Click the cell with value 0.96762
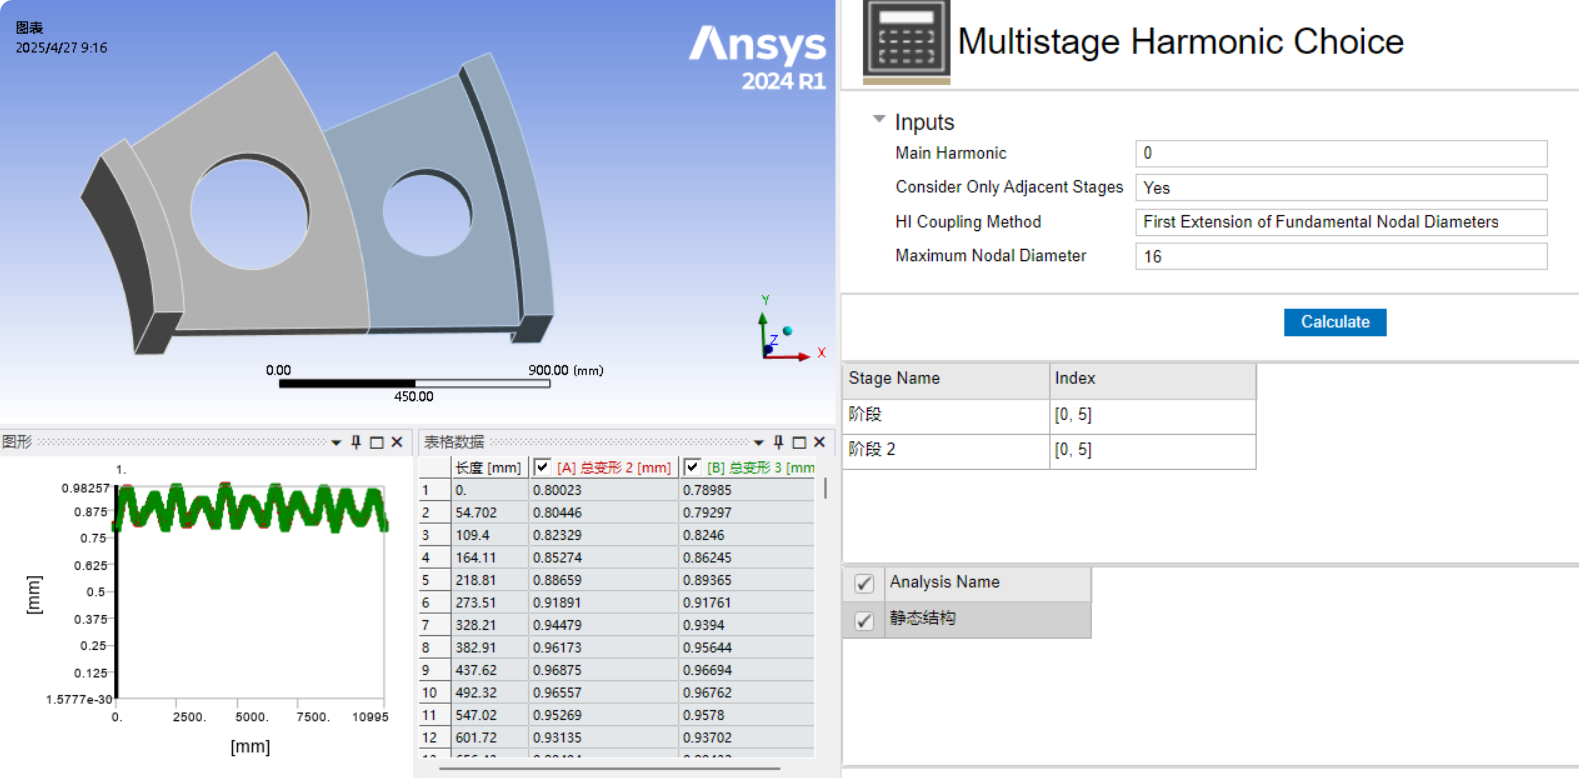The height and width of the screenshot is (778, 1579). tap(746, 692)
